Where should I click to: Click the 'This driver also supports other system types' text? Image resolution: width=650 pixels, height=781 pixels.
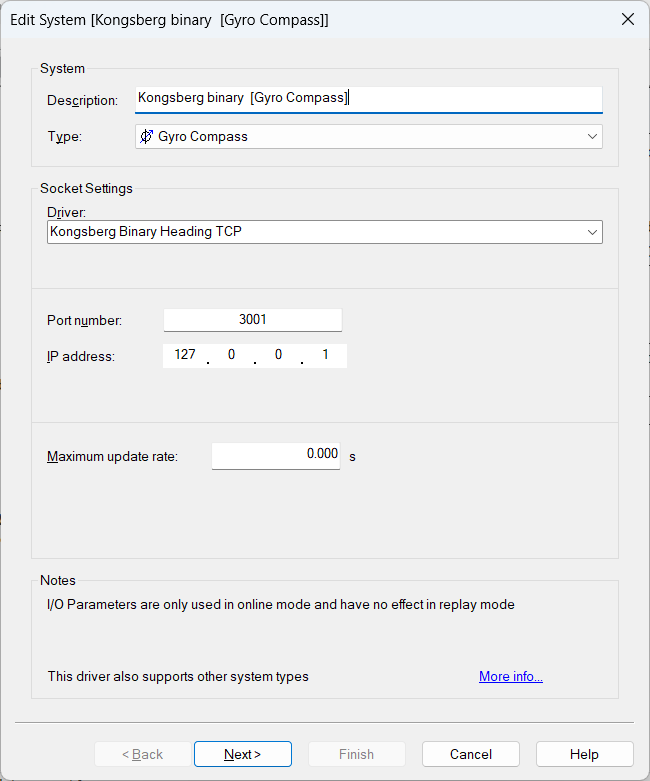178,676
